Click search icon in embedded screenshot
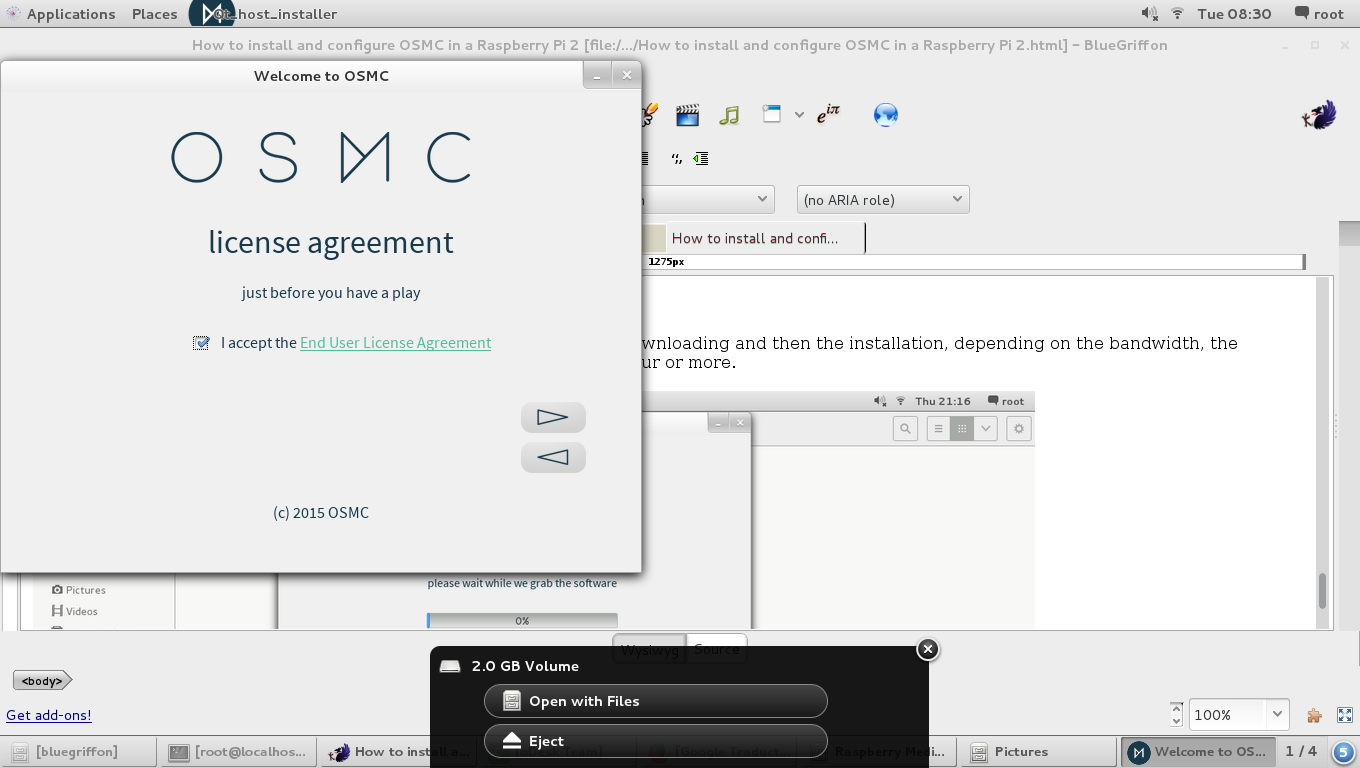Screen dimensions: 1360x768 [x=905, y=429]
